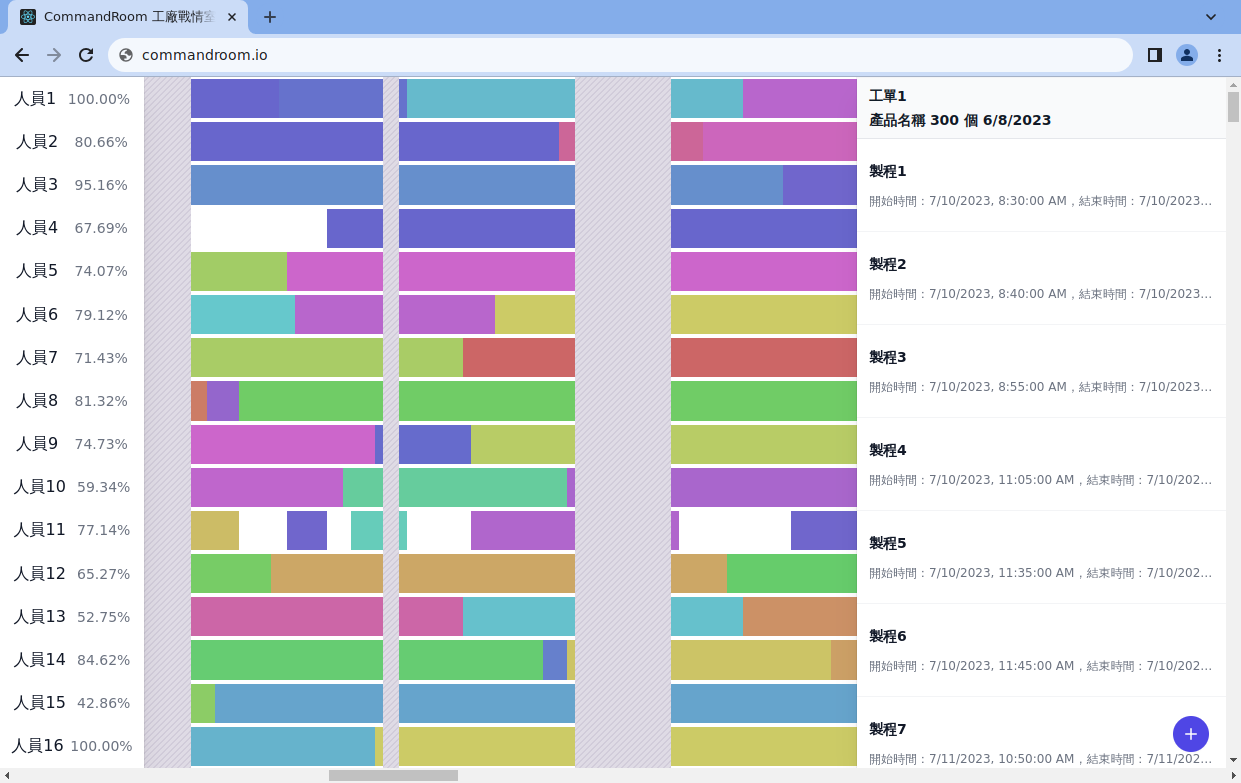Reload the commandroom.io page

(x=86, y=55)
